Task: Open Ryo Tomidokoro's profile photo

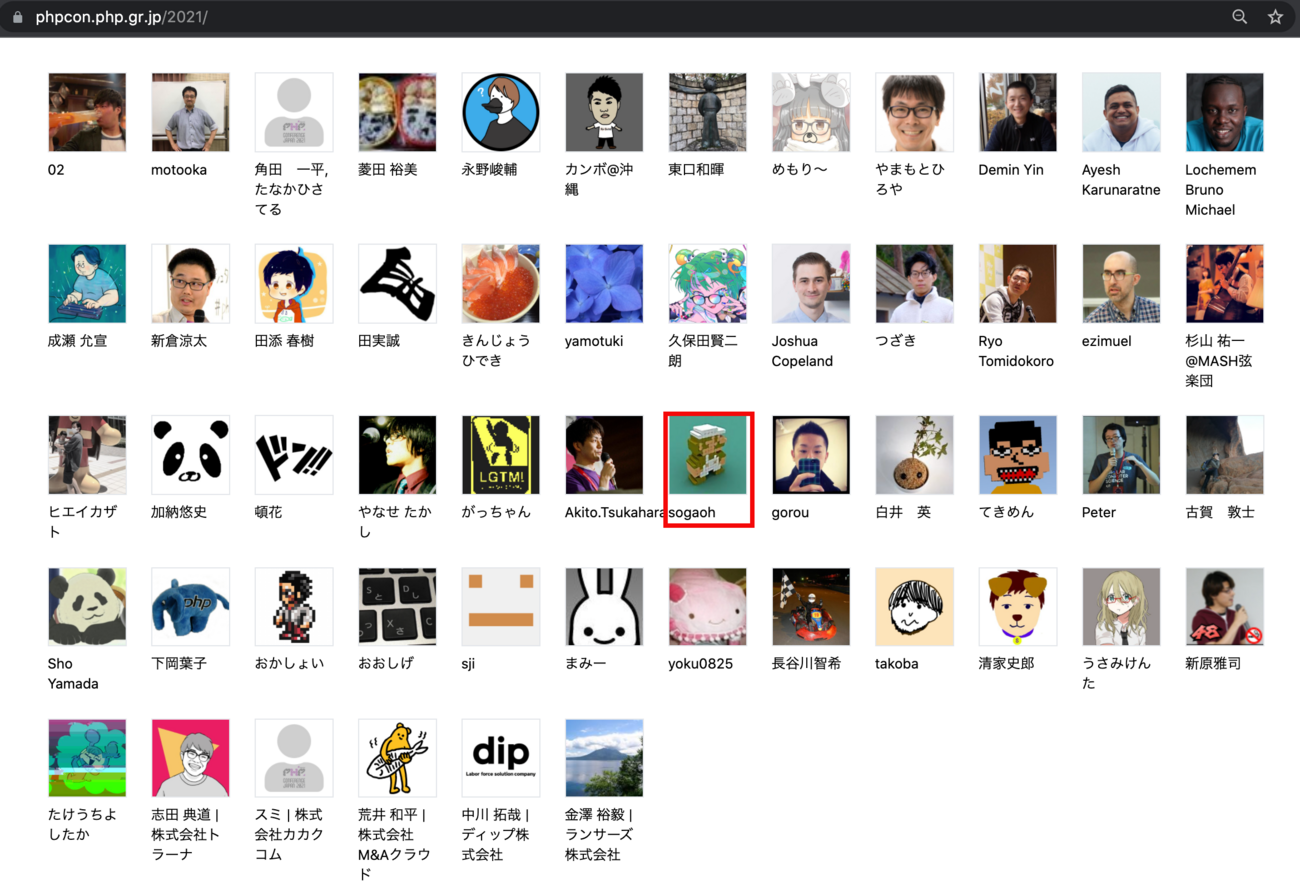Action: (1018, 283)
